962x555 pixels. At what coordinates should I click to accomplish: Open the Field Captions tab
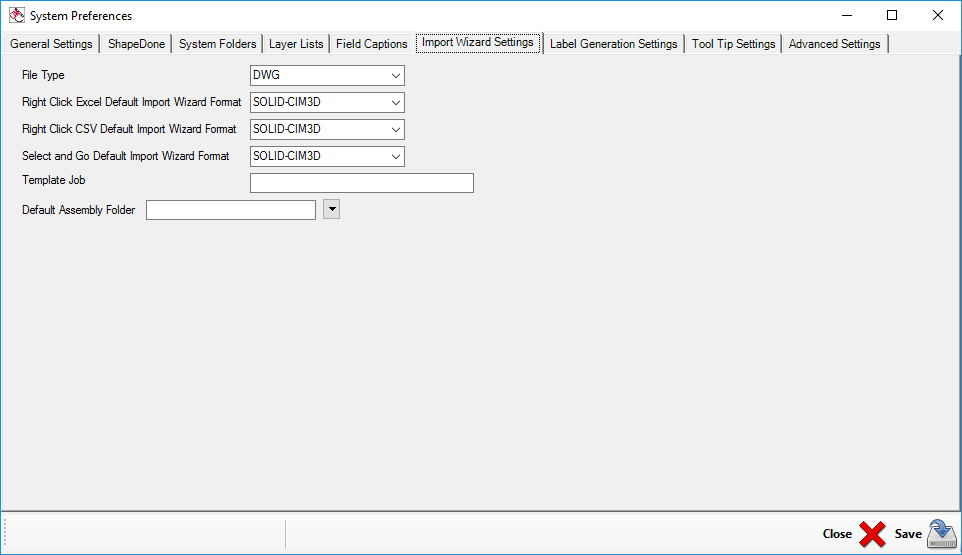tap(372, 44)
